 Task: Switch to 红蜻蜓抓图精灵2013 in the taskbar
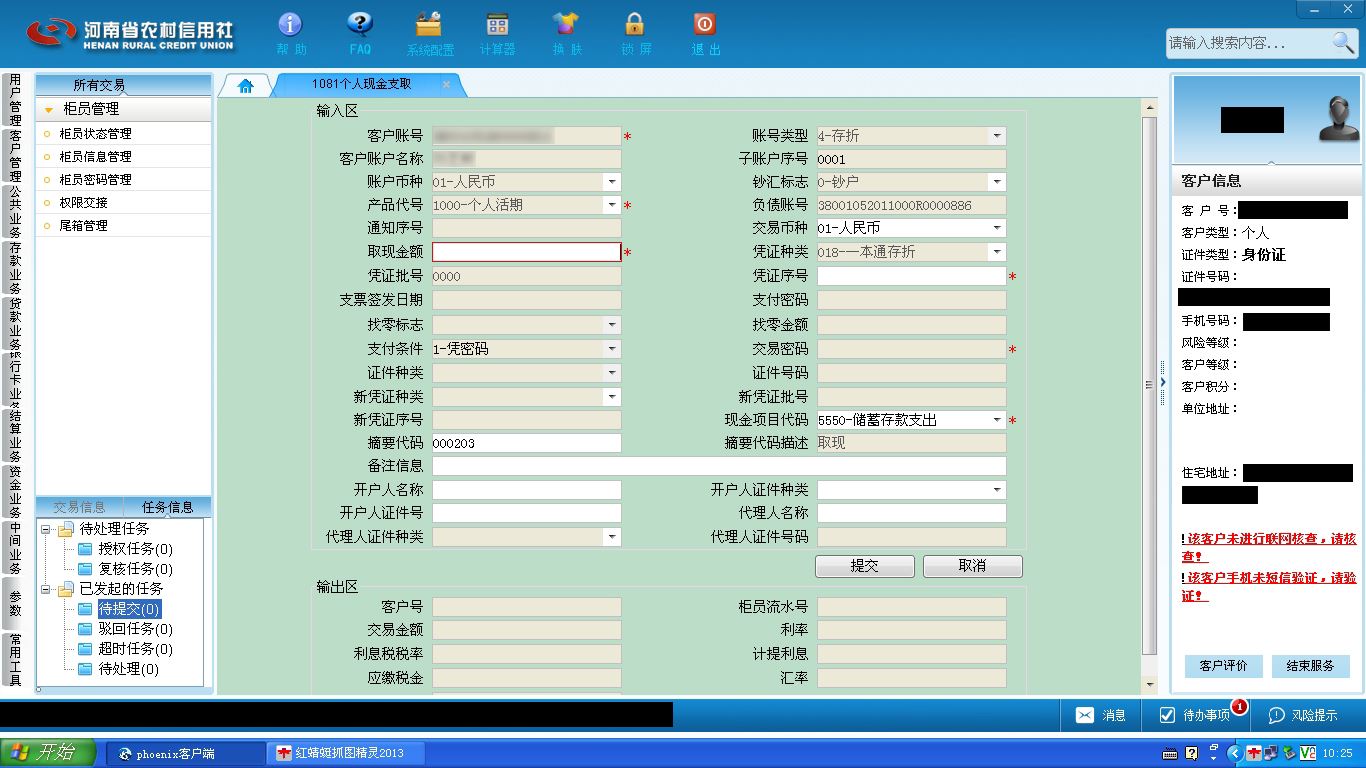pos(346,753)
